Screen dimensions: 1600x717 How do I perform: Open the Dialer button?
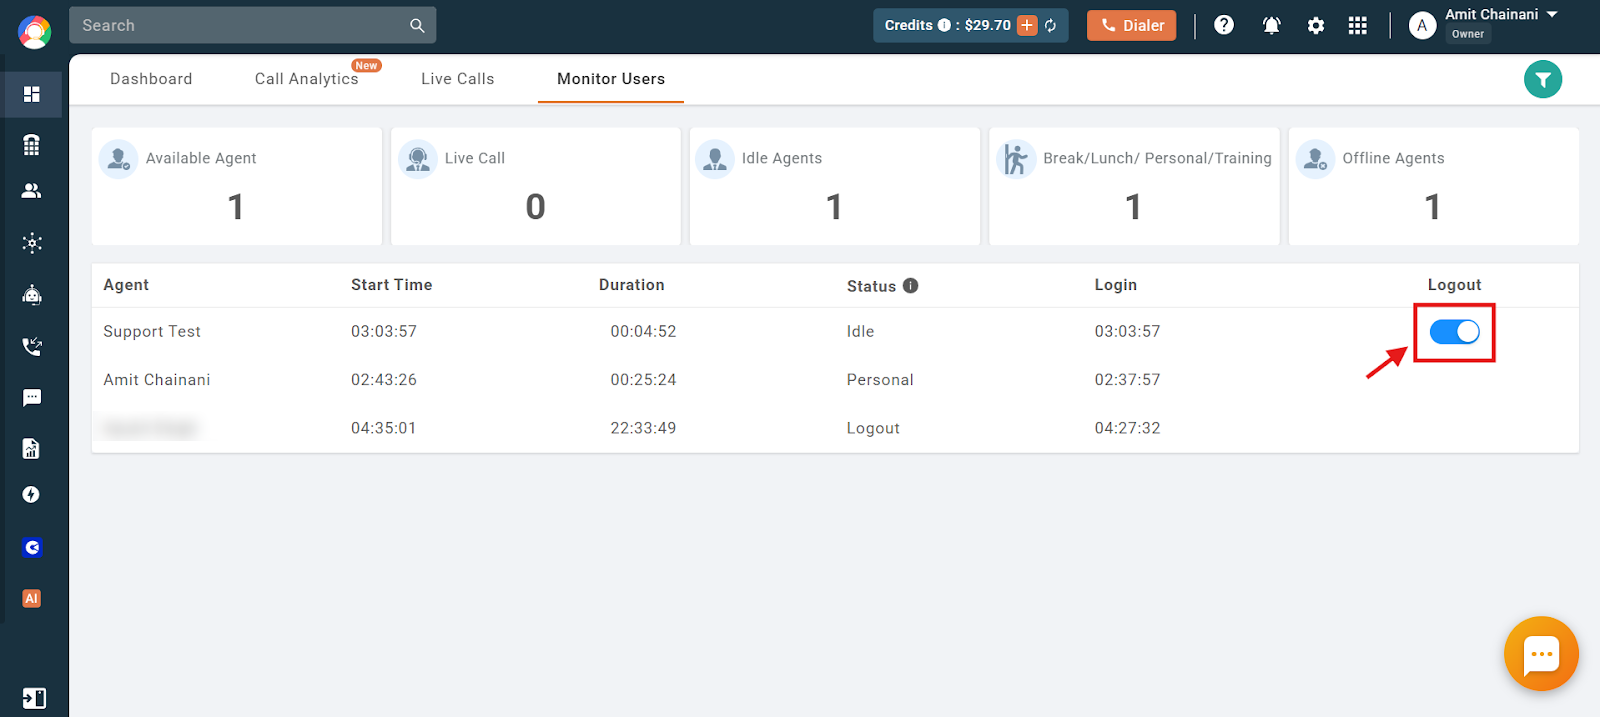[1132, 26]
